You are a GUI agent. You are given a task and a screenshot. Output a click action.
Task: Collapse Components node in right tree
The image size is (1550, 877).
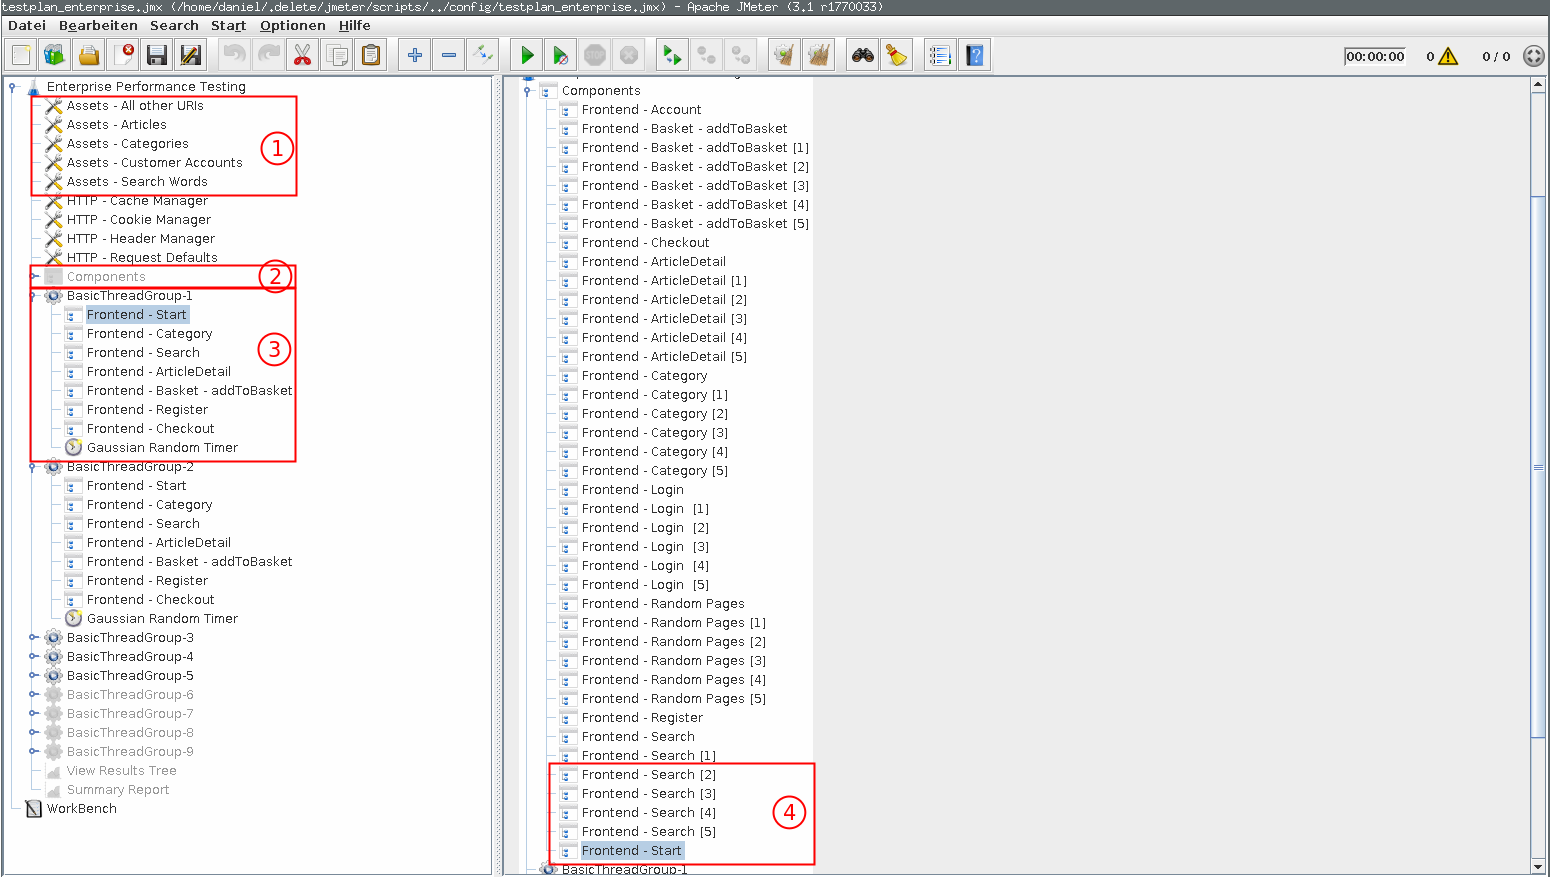(527, 91)
